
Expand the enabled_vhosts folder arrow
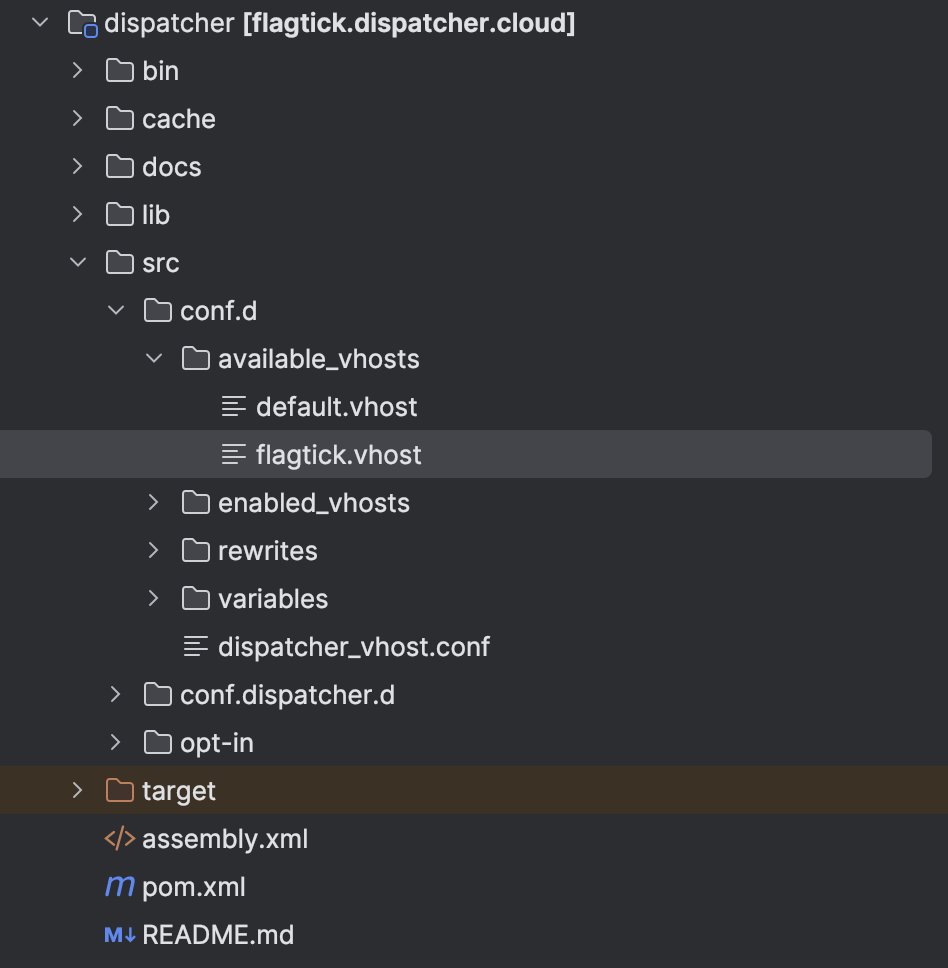(x=154, y=503)
